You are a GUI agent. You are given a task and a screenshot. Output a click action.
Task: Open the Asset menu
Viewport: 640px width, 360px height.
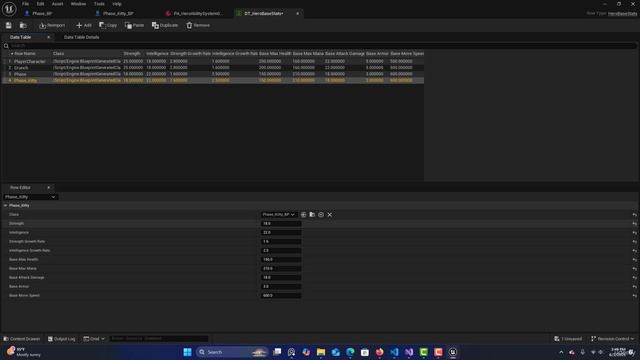(57, 4)
